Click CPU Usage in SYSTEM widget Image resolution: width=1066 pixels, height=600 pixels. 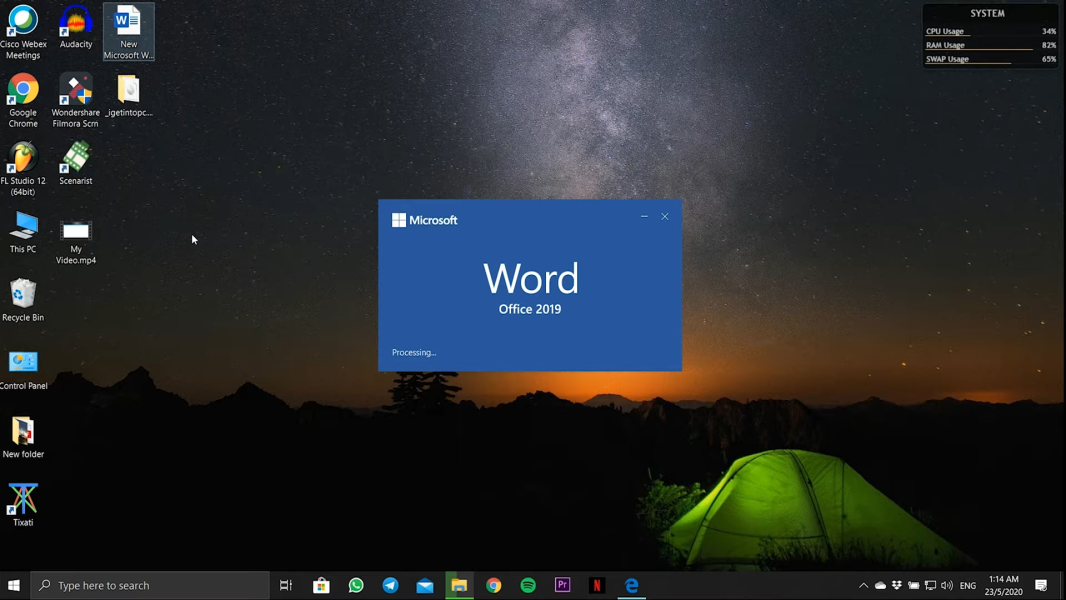(x=991, y=31)
